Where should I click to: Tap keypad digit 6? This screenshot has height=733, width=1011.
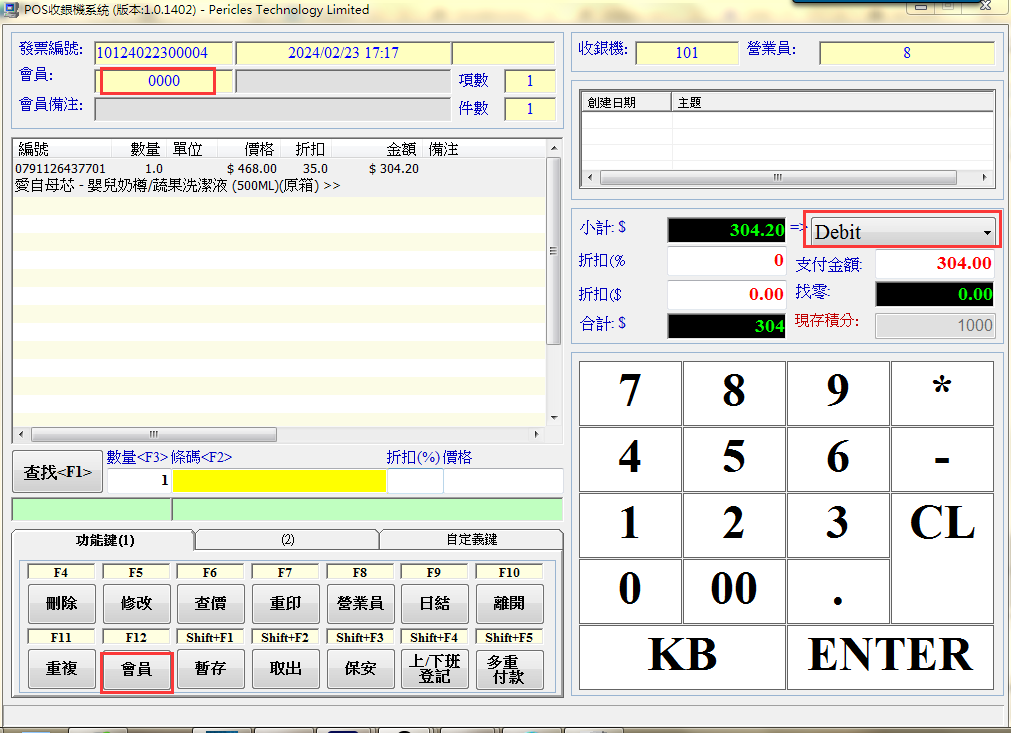coord(838,458)
